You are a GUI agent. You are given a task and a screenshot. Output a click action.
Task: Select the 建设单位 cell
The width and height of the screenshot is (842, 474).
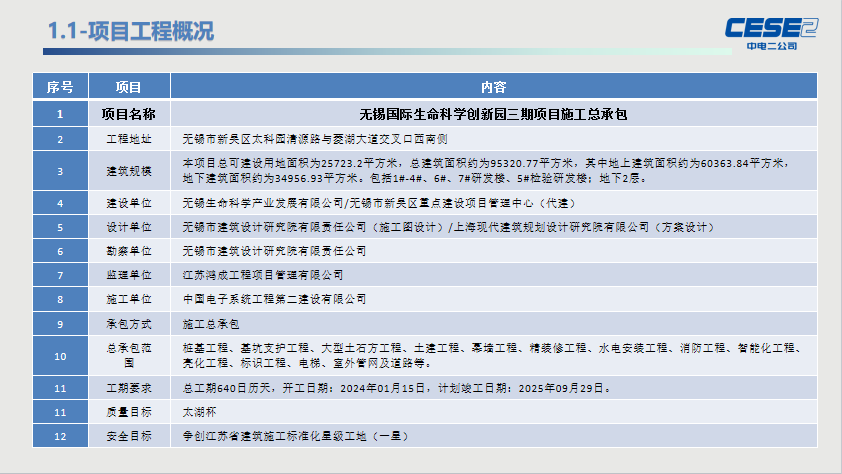[x=129, y=203]
